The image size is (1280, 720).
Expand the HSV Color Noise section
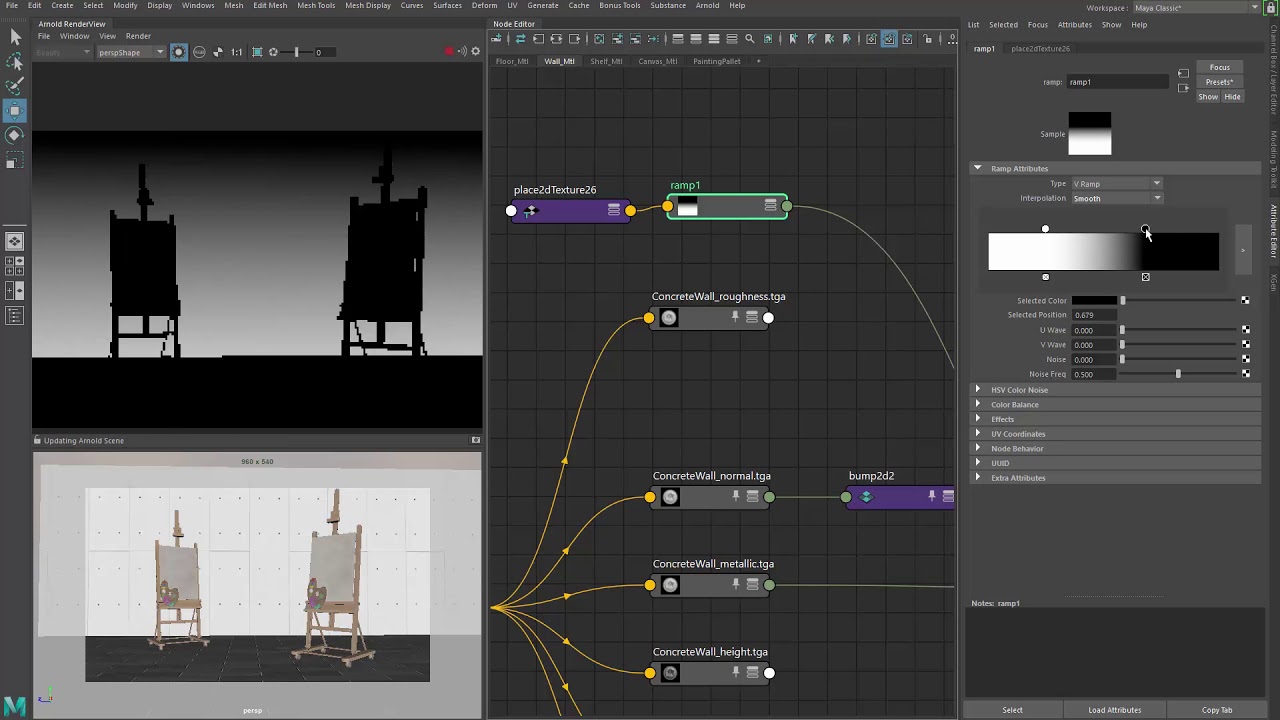[x=978, y=390]
